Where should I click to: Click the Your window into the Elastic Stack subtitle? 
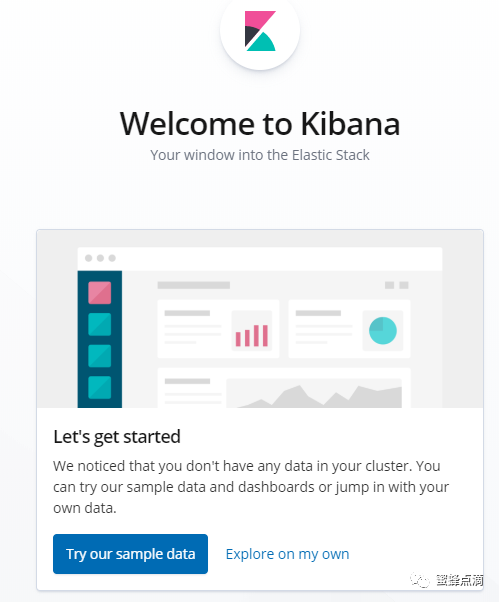pyautogui.click(x=260, y=155)
